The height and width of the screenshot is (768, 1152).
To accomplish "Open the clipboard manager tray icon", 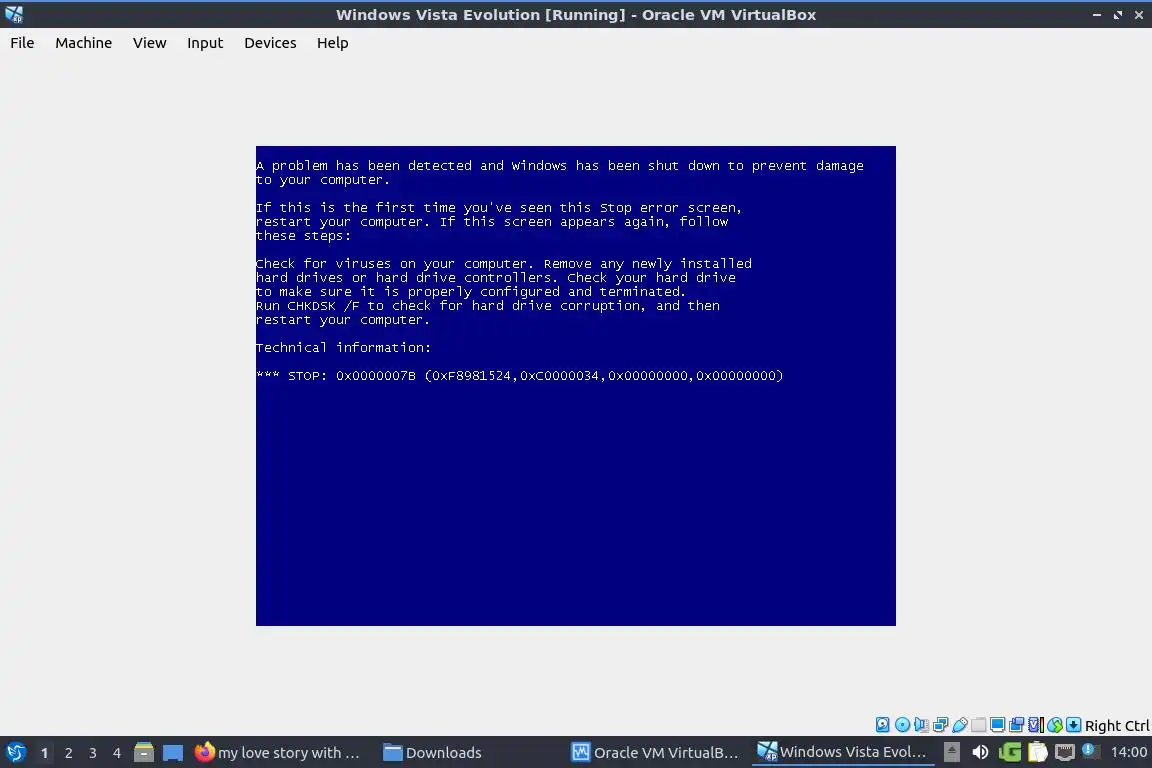I will (x=1037, y=752).
